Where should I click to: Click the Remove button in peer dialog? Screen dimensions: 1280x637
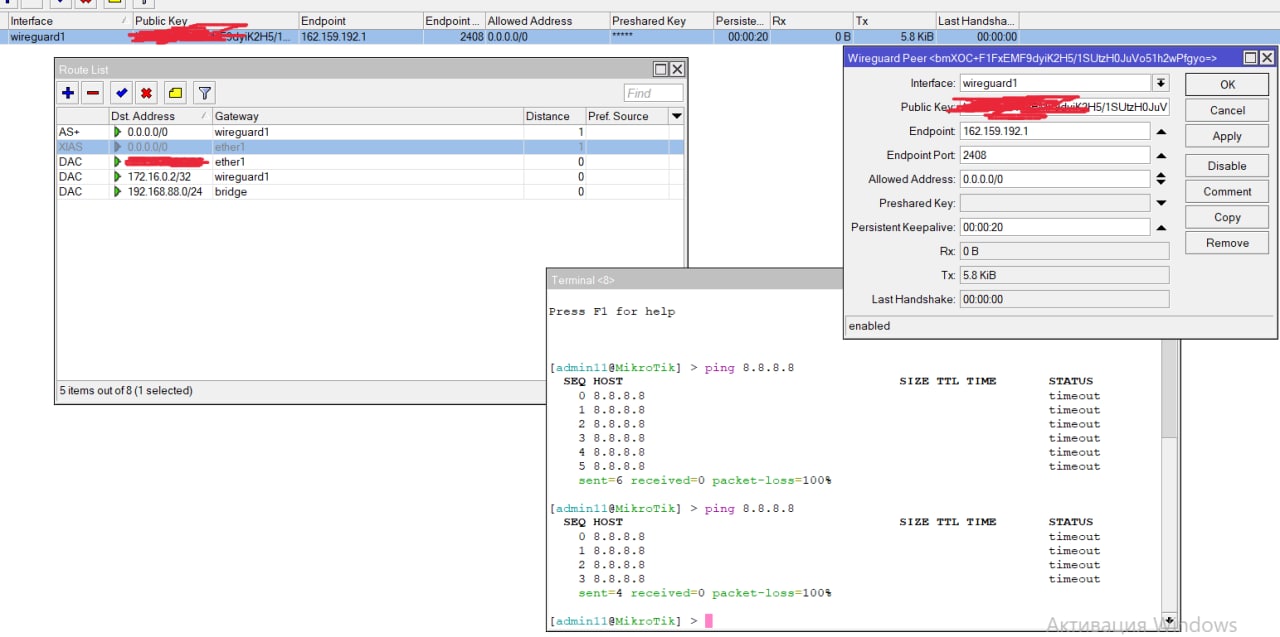click(x=1227, y=243)
